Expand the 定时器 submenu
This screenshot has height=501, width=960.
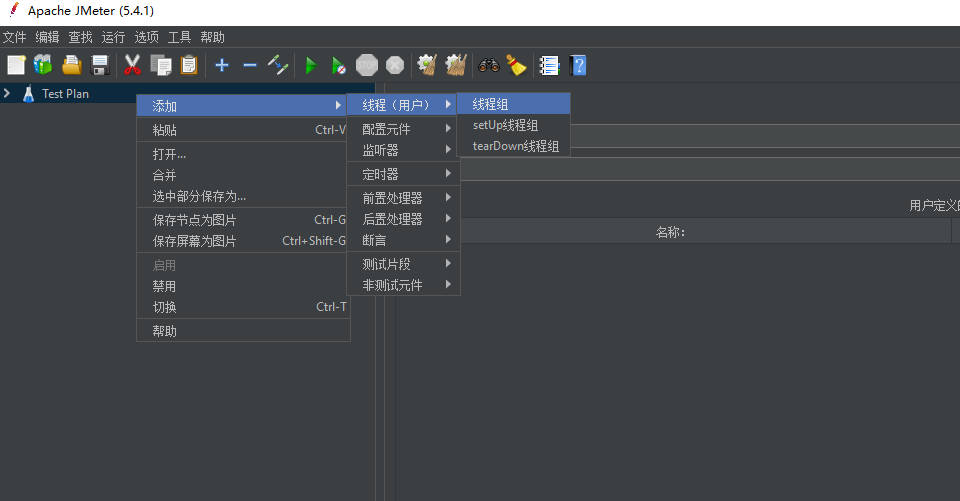403,174
